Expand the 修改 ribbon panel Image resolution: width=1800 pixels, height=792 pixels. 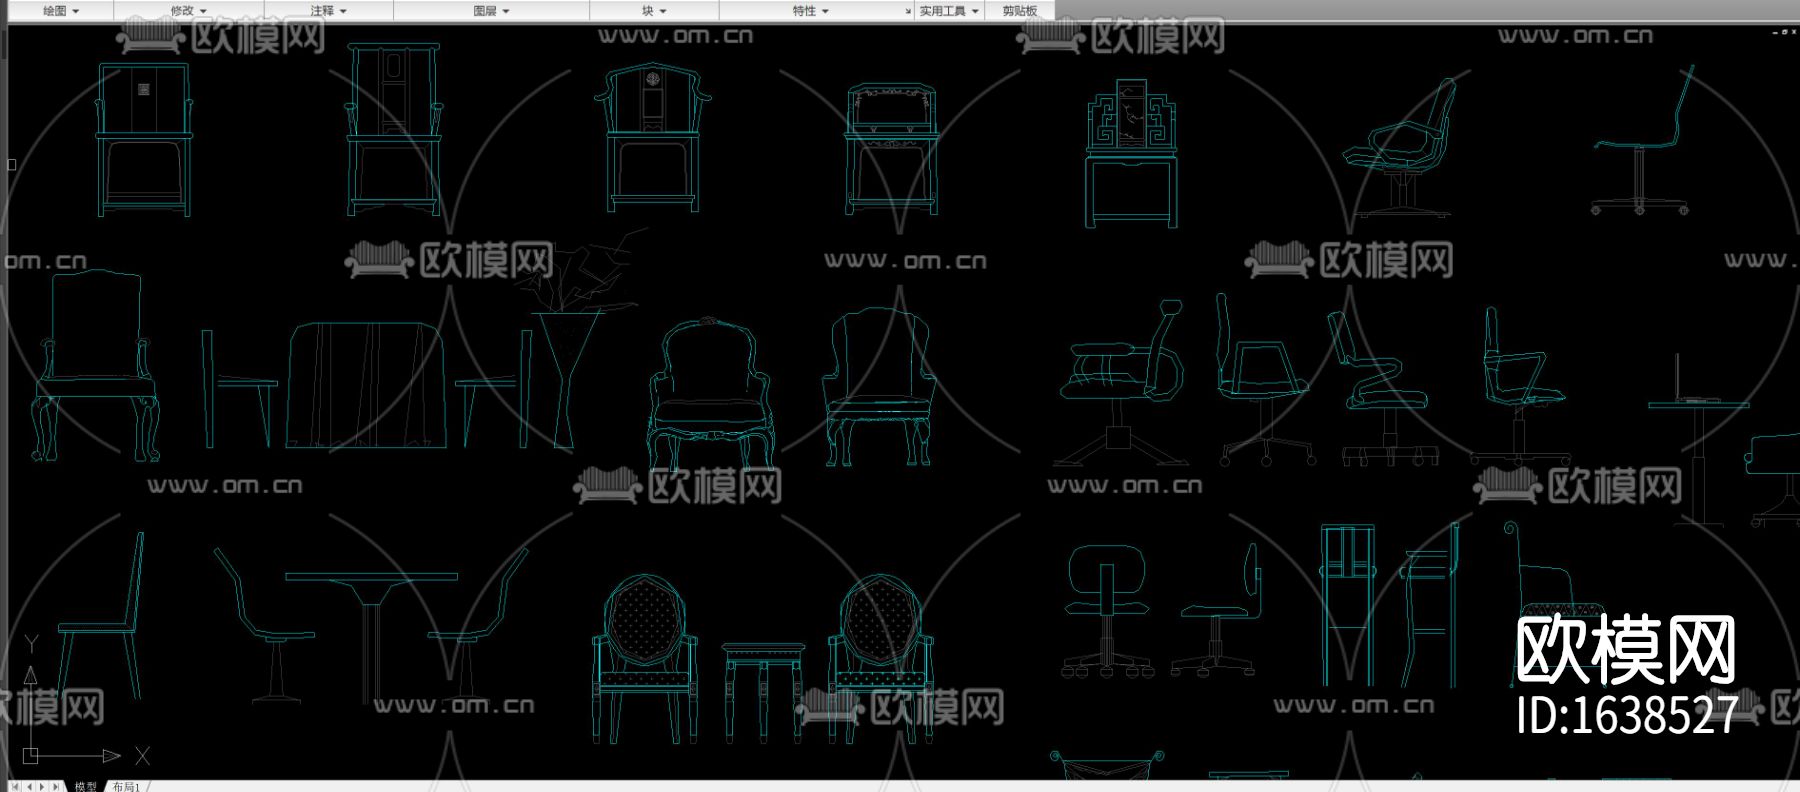pyautogui.click(x=189, y=11)
